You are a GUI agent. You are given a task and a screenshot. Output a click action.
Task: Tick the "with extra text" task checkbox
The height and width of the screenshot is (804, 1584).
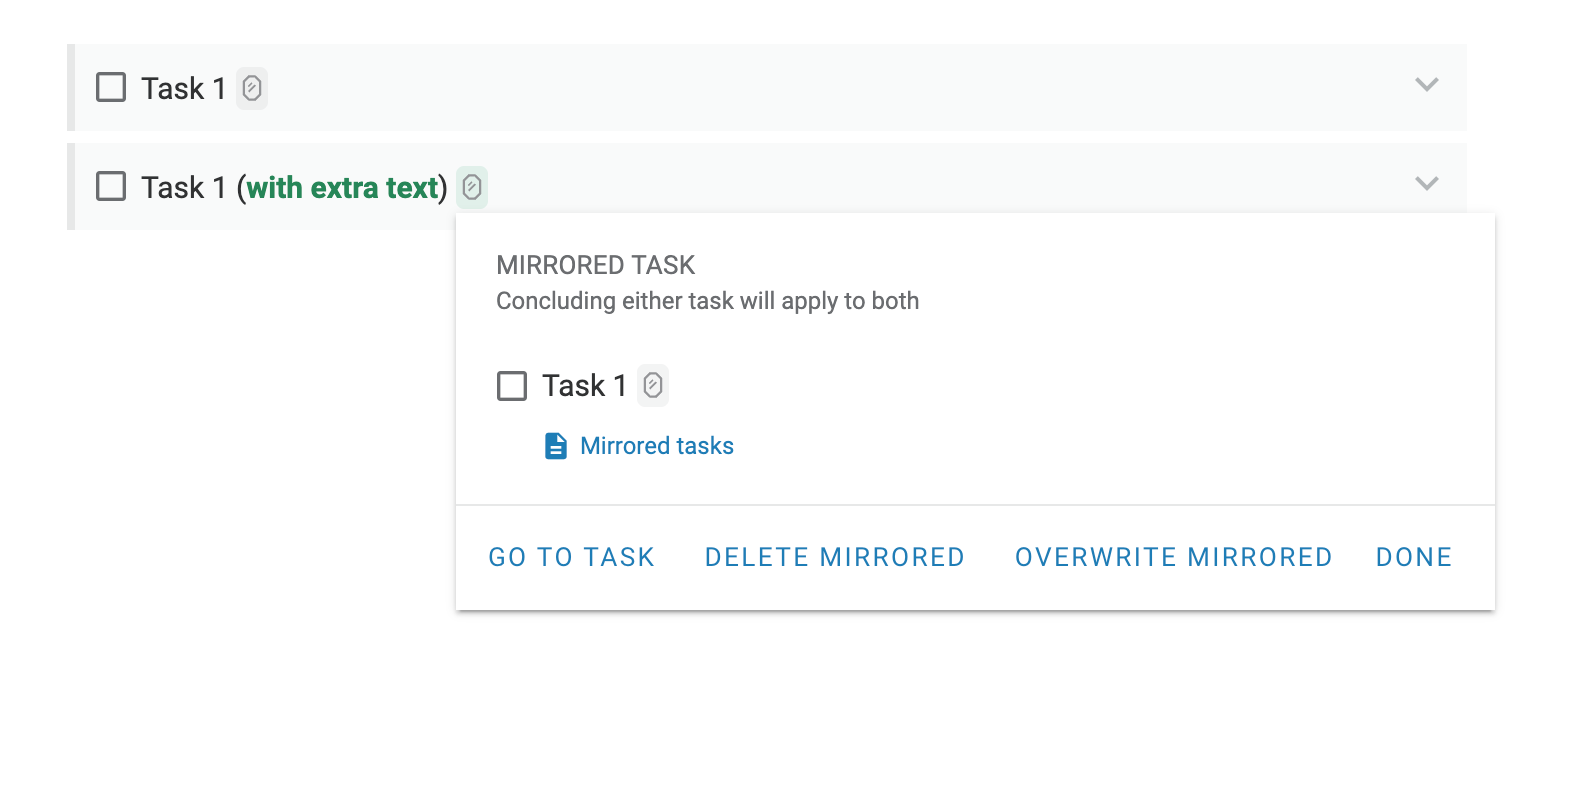(x=111, y=186)
